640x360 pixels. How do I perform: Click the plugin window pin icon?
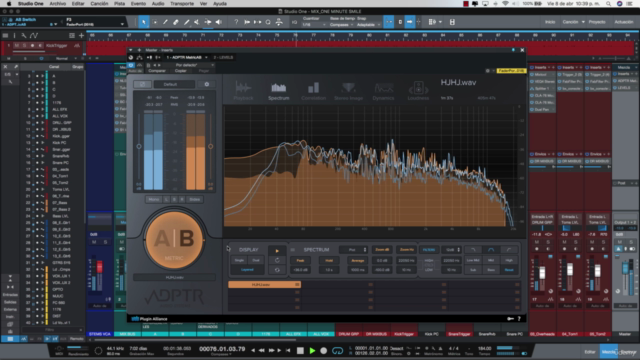[x=513, y=50]
